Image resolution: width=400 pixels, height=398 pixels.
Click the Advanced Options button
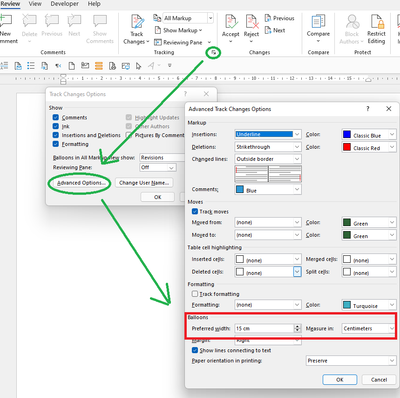point(81,183)
